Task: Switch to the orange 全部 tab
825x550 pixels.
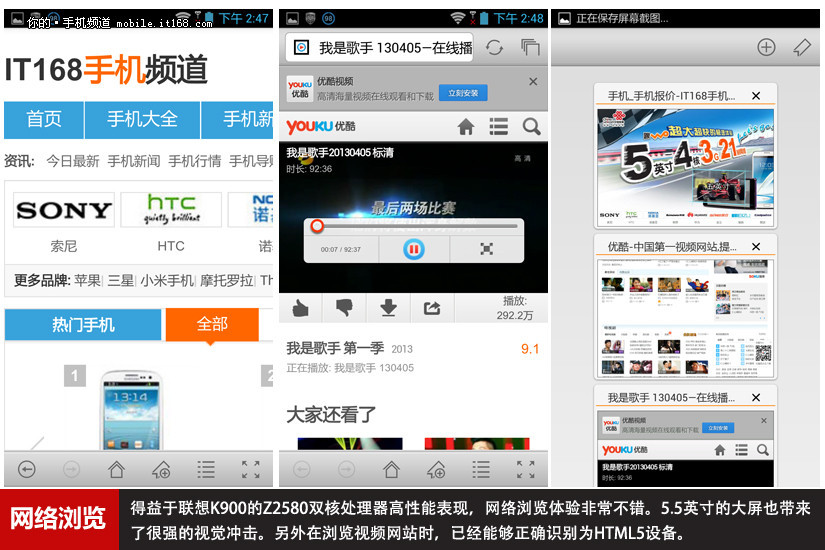Action: (212, 324)
